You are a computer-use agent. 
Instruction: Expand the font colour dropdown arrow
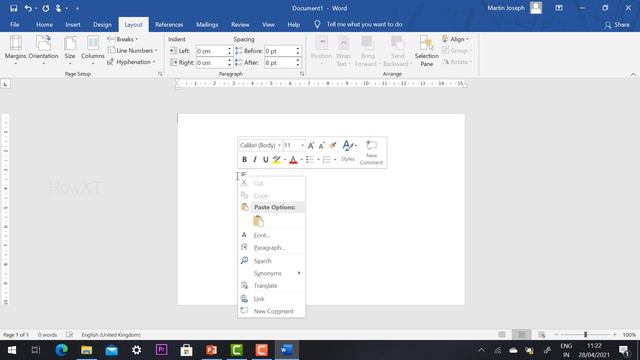point(301,160)
